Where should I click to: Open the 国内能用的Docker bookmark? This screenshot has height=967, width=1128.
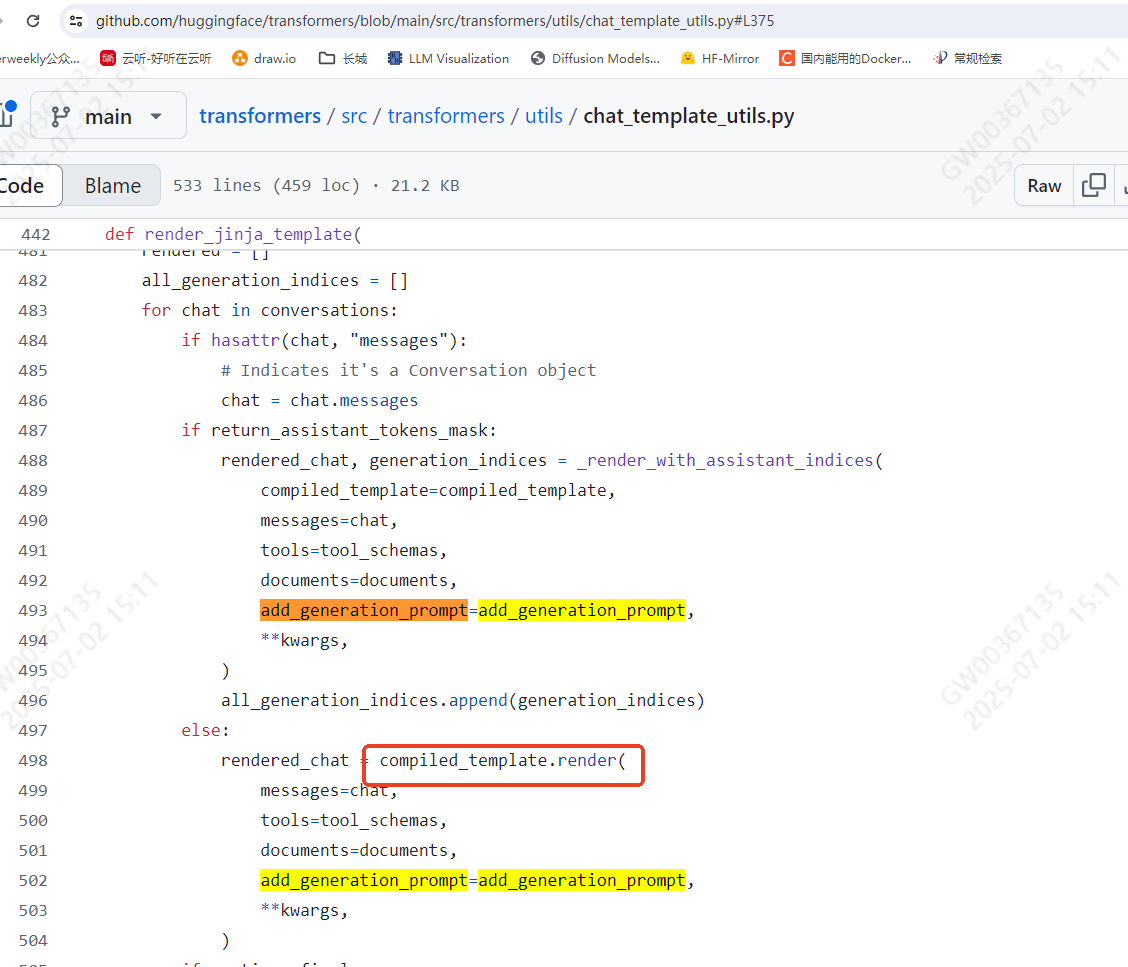(845, 58)
